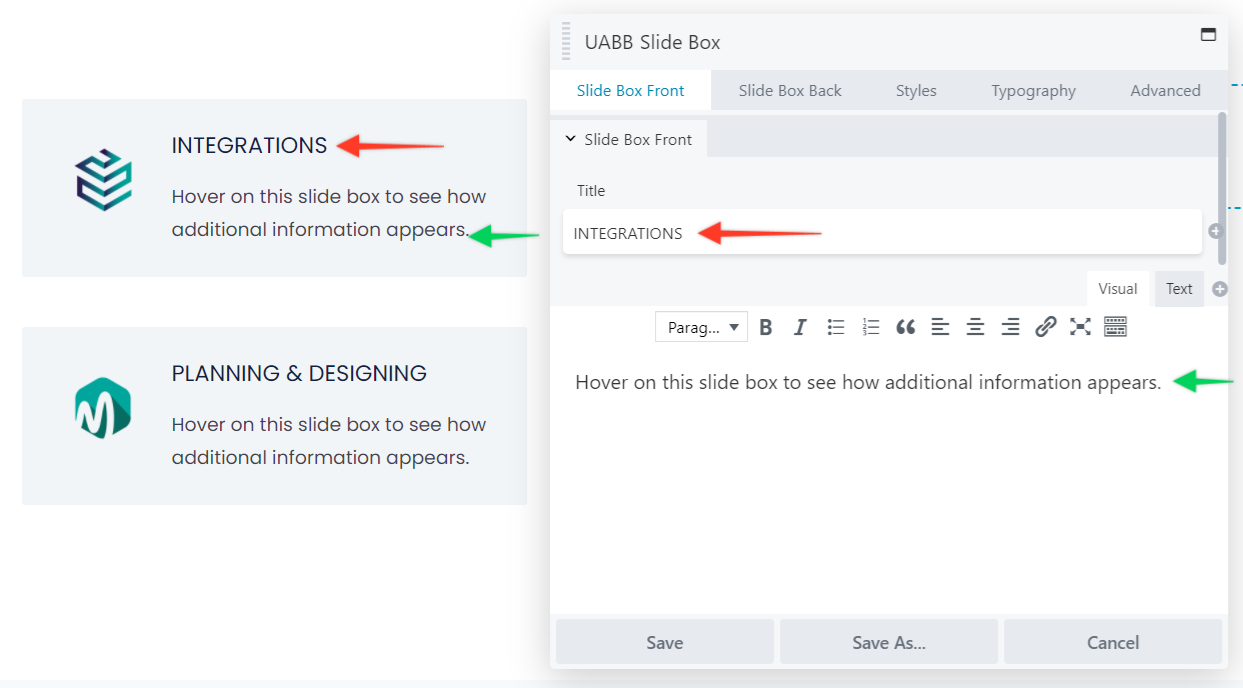Viewport: 1243px width, 688px height.
Task: Insert a link with the chain icon
Action: point(1045,327)
